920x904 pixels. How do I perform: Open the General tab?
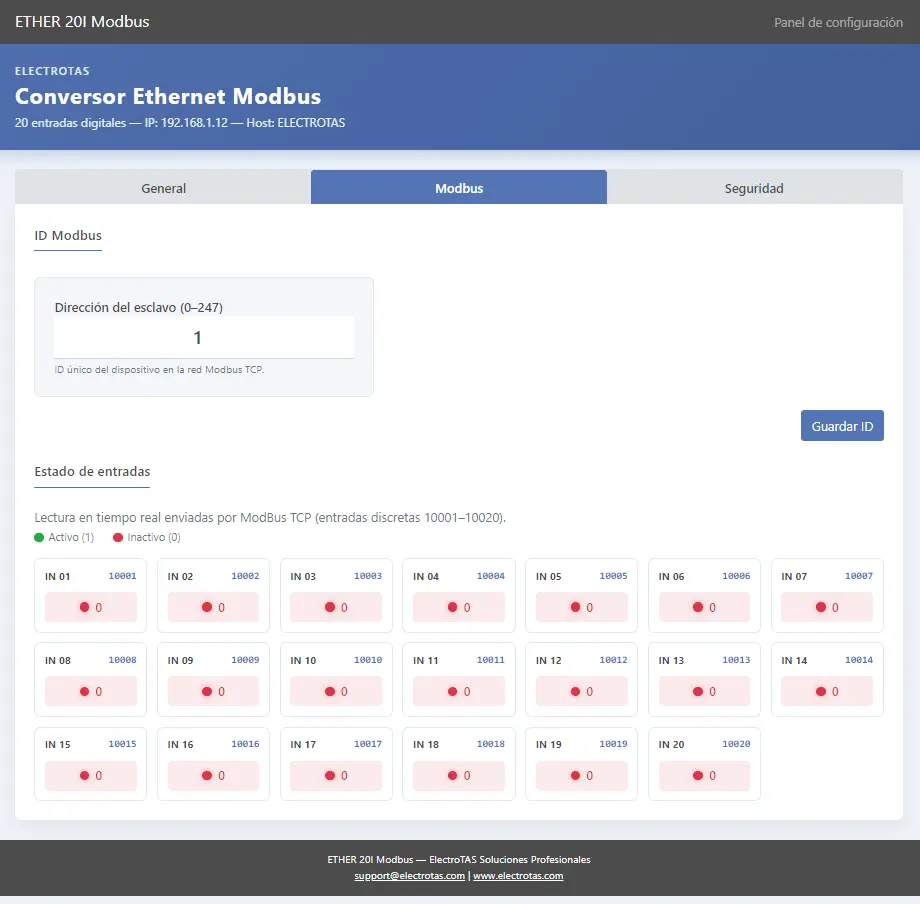[163, 188]
